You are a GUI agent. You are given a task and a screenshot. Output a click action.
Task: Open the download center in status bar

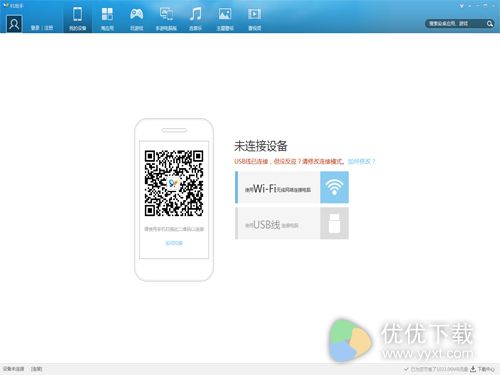[483, 369]
